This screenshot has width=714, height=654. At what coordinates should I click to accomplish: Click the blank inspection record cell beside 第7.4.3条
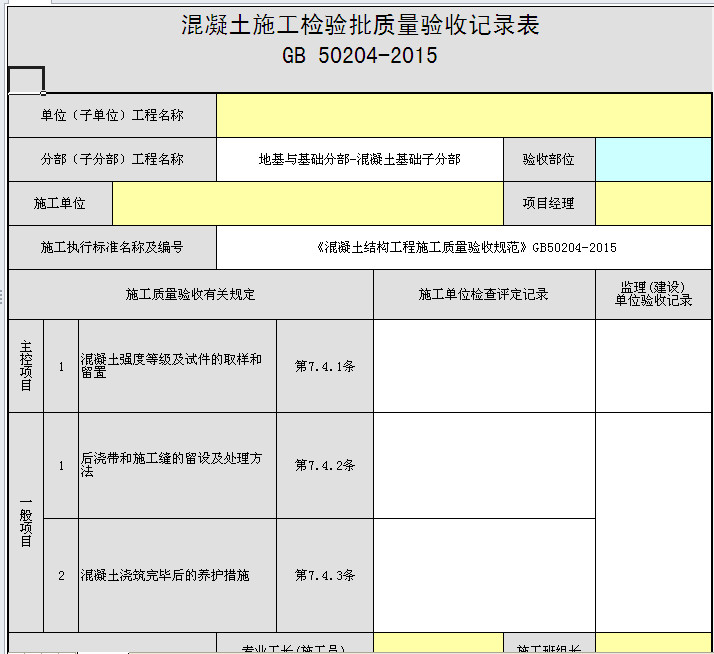point(484,575)
